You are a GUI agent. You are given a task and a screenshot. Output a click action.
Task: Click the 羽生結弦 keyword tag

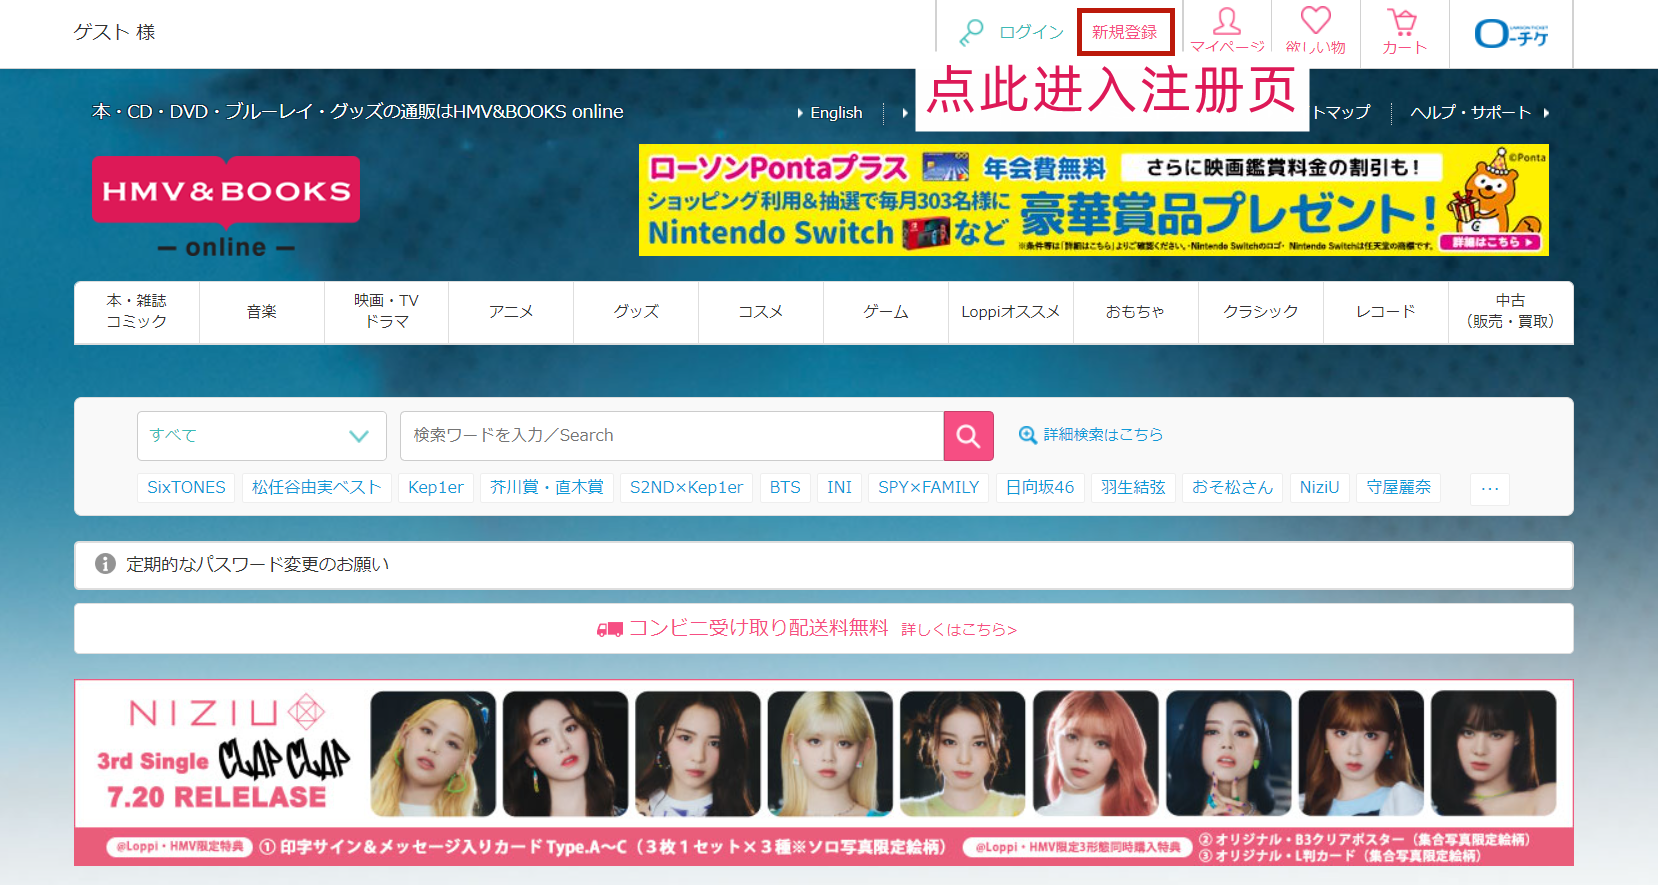point(1133,488)
